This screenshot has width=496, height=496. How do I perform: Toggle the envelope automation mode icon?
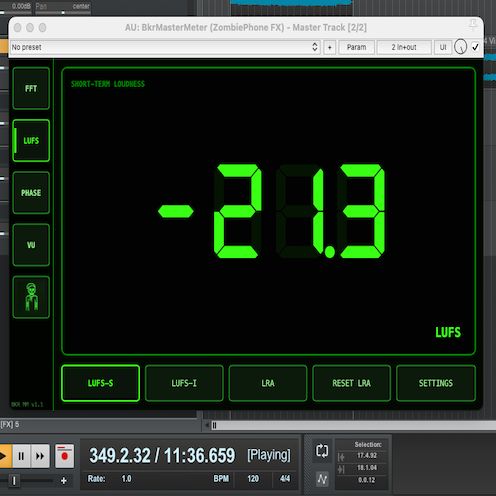[x=322, y=479]
